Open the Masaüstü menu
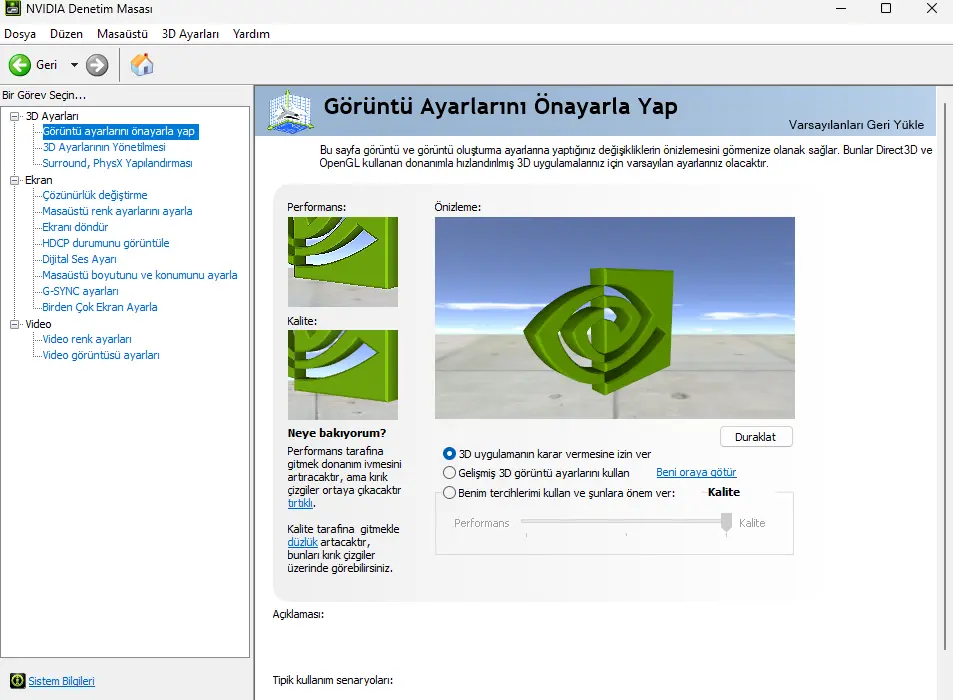Viewport: 953px width, 700px height. click(122, 34)
